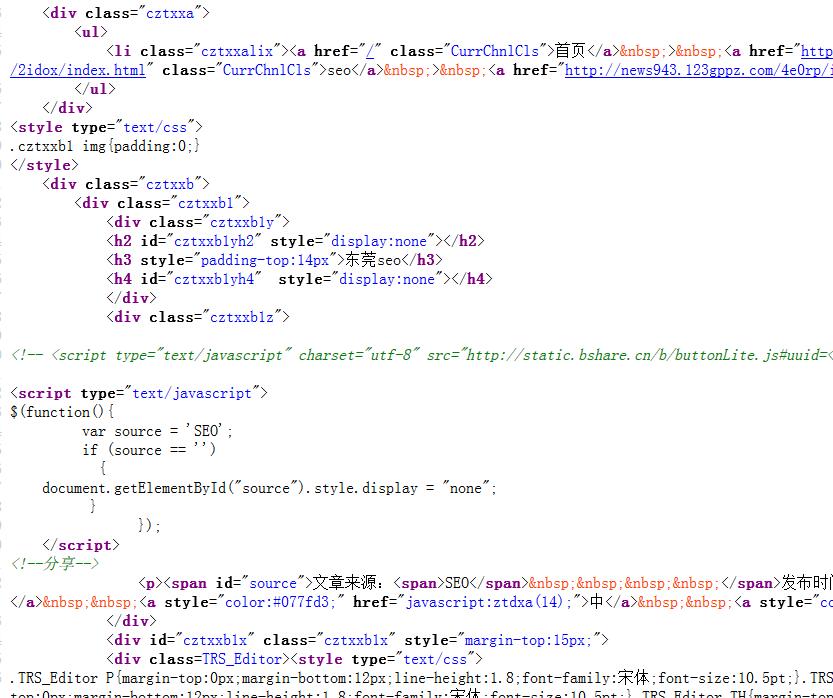The width and height of the screenshot is (833, 698).
Task: Click the "javascript:ztdxa(14);" href value
Action: (x=489, y=602)
